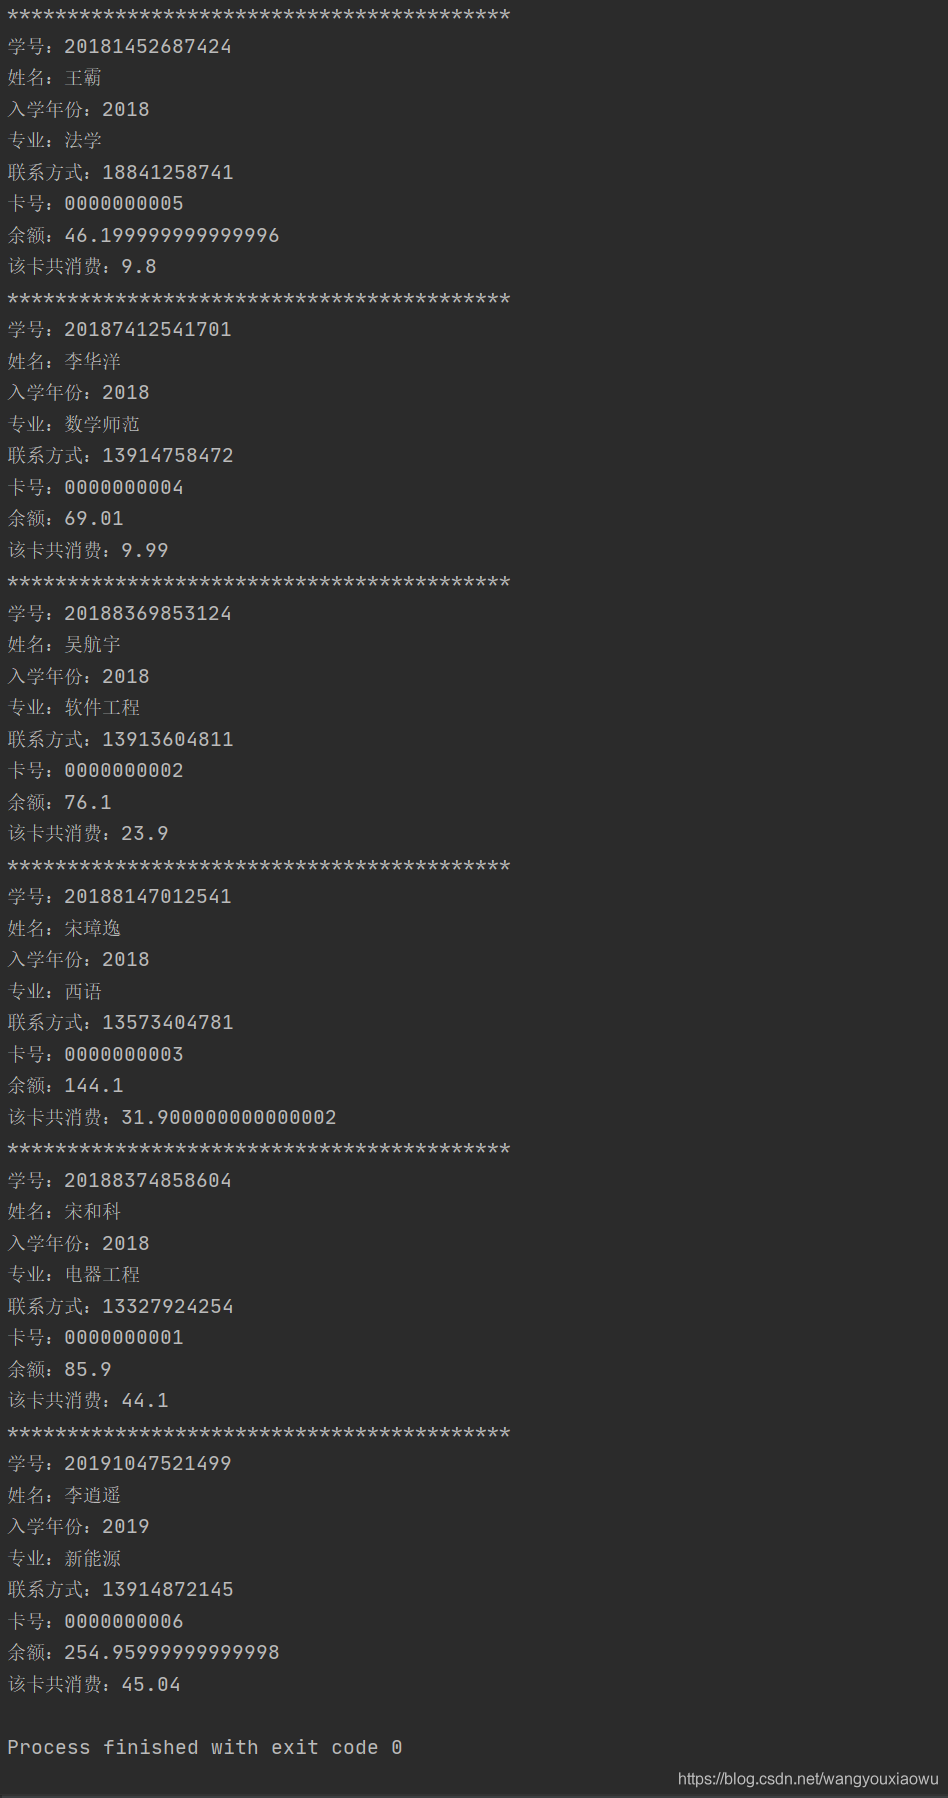Click student ID 20181452687424 line
This screenshot has height=1798, width=948.
[x=120, y=47]
